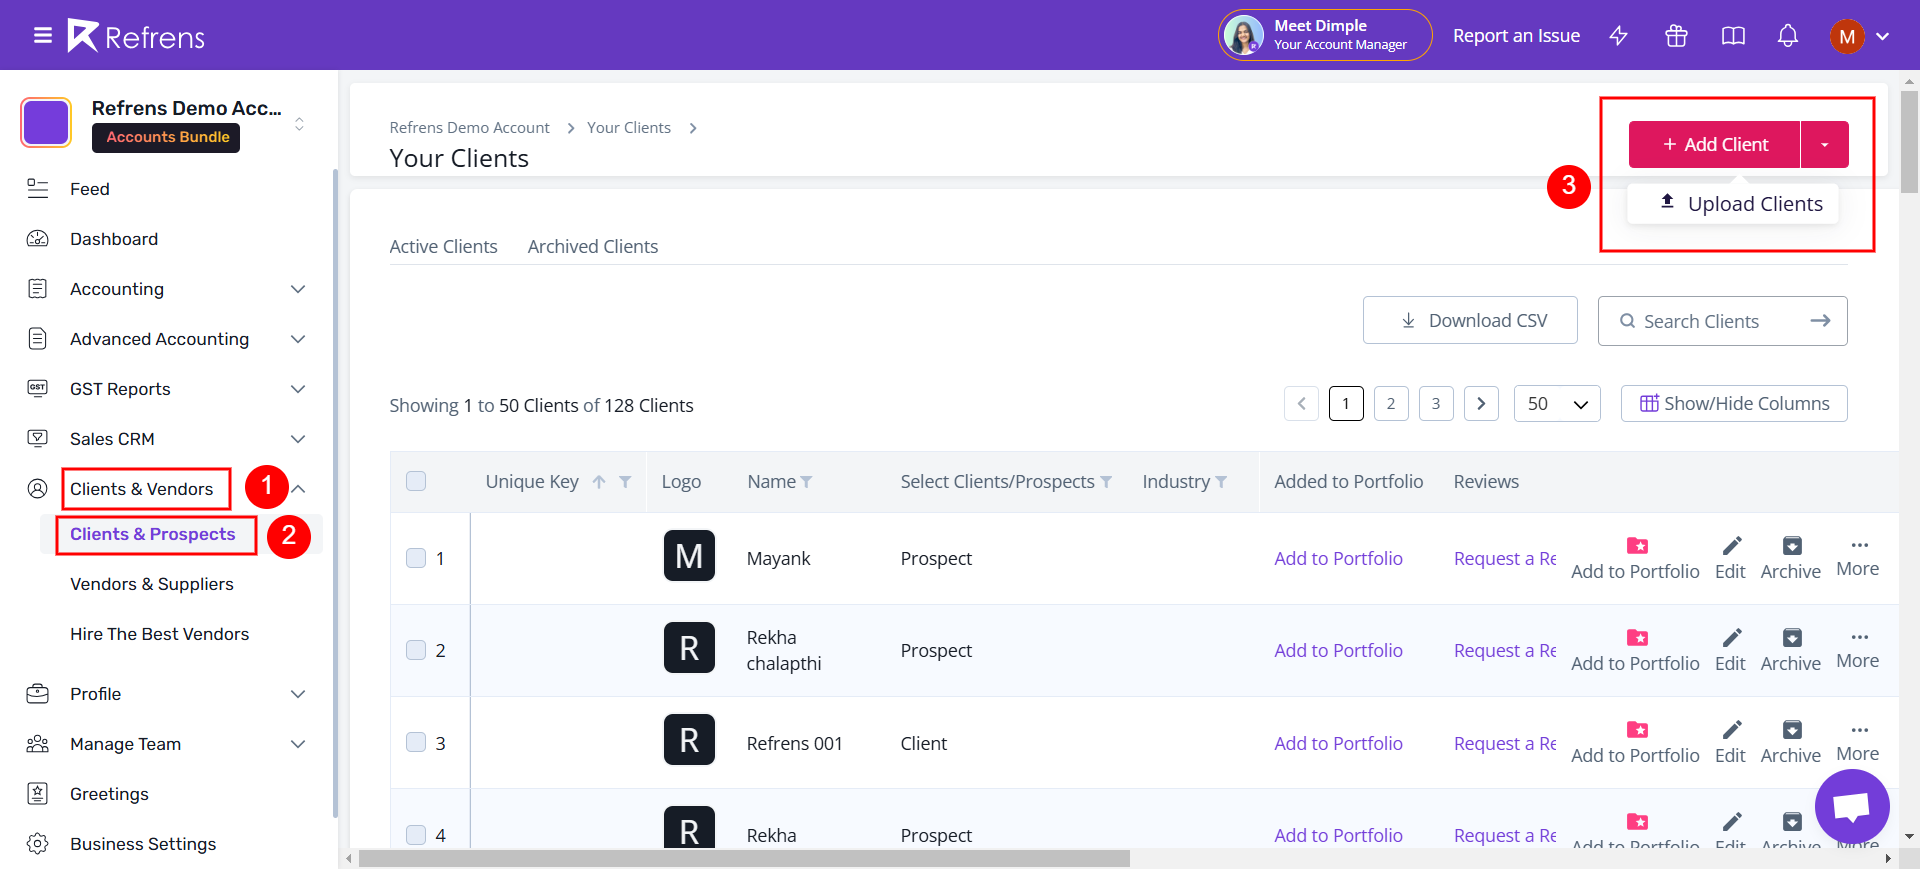Select Clients & Prospects in sidebar
The height and width of the screenshot is (869, 1920).
point(153,534)
